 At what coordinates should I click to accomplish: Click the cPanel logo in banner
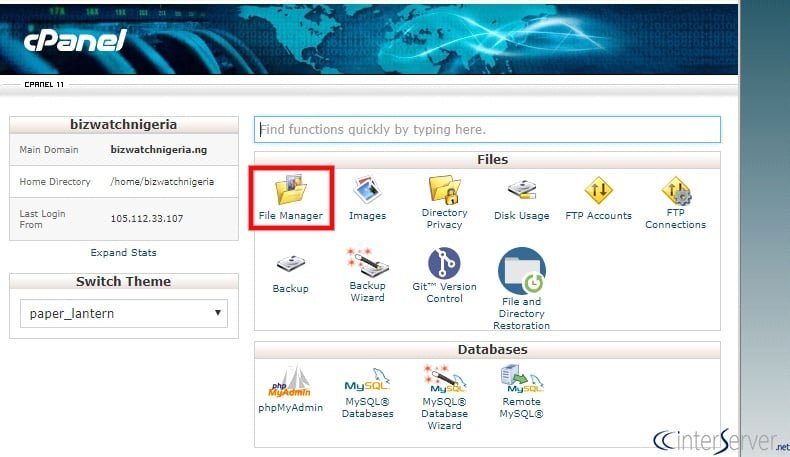pyautogui.click(x=75, y=42)
